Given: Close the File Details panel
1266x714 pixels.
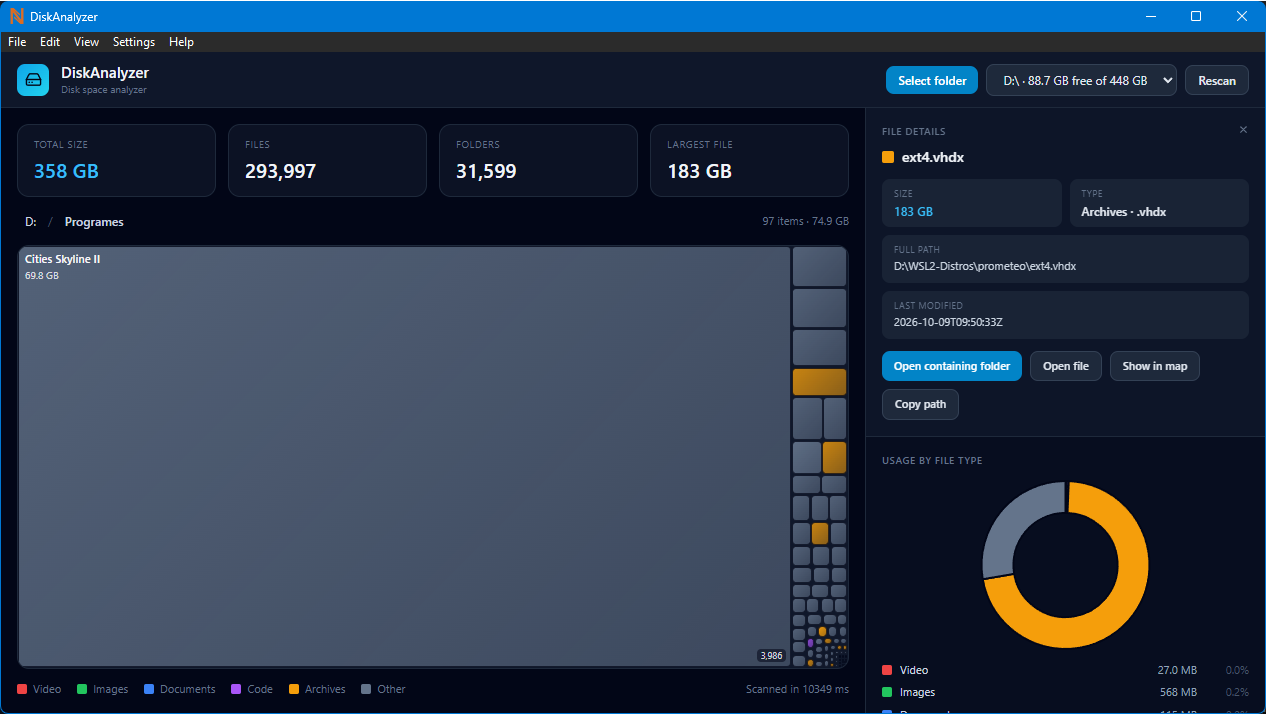Looking at the screenshot, I should pos(1243,130).
